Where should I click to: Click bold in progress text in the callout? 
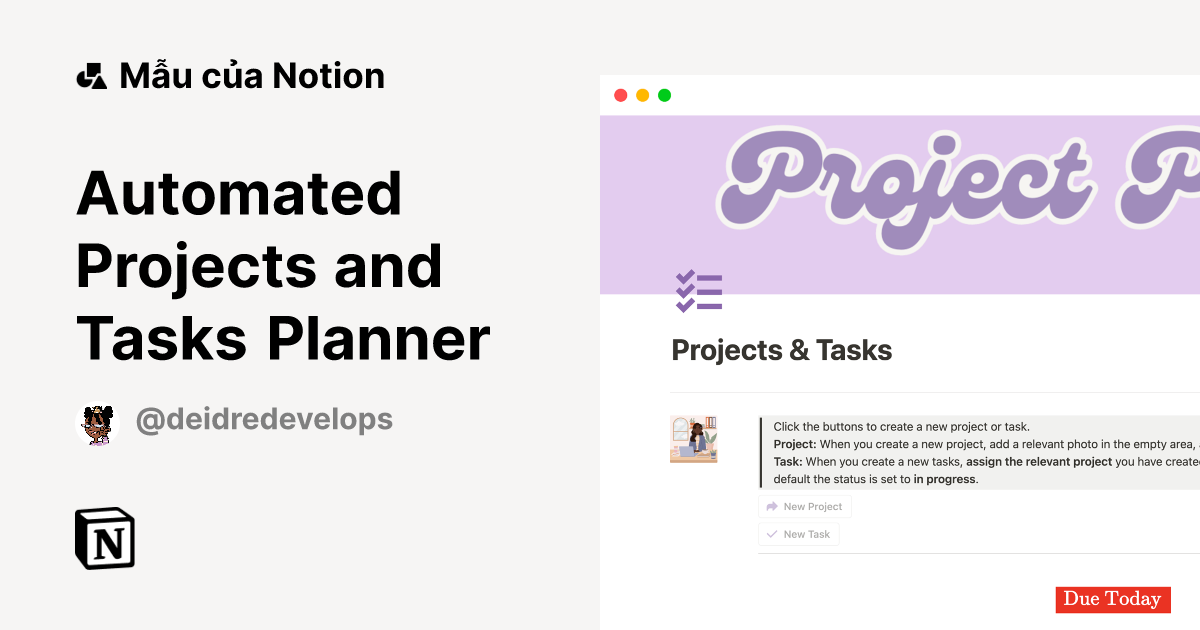[x=944, y=479]
